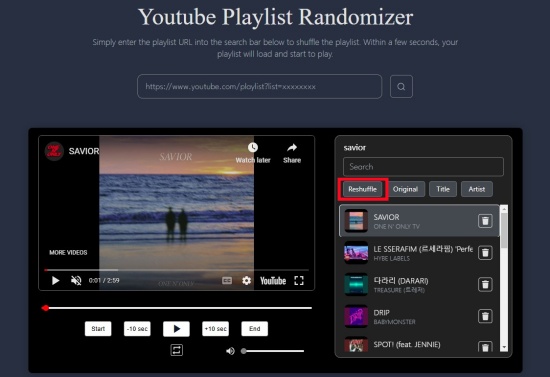This screenshot has height=377, width=550.
Task: Delete the DRIP track with trash icon
Action: coord(485,316)
